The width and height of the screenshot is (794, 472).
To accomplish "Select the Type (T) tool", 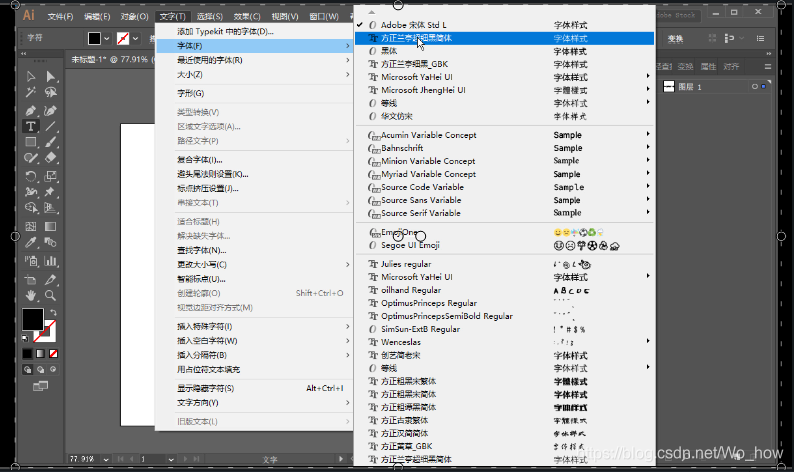I will coord(31,126).
